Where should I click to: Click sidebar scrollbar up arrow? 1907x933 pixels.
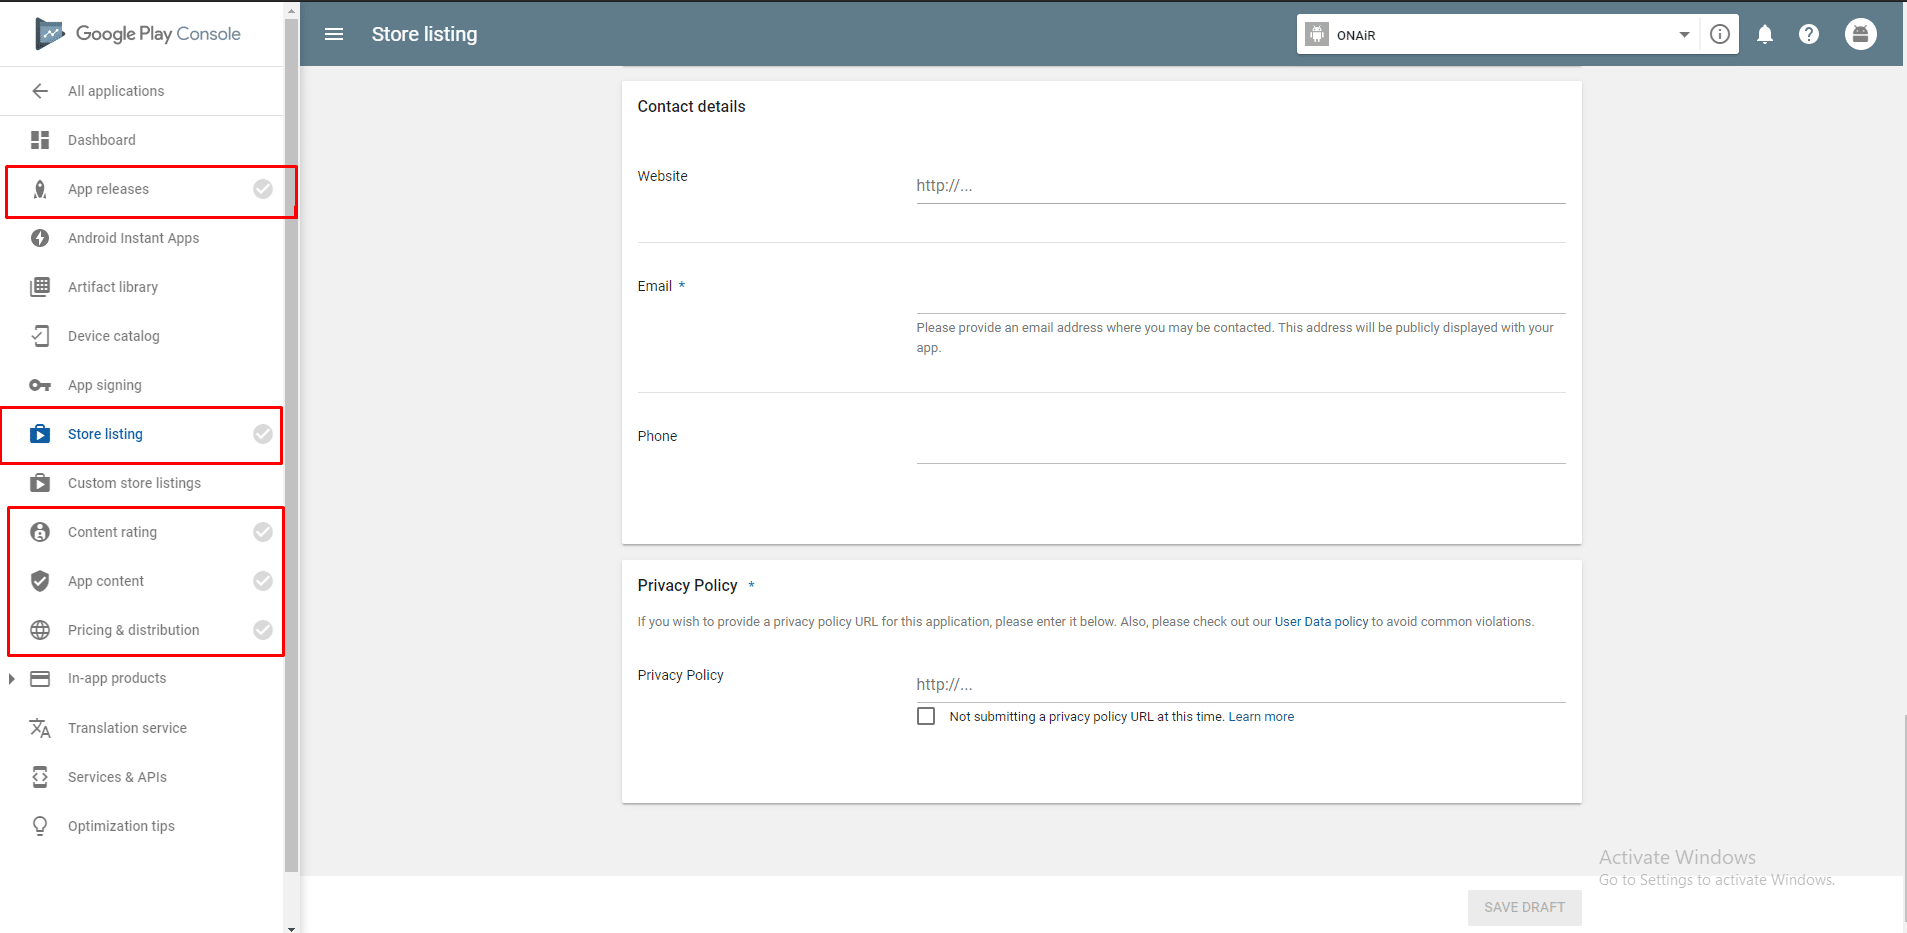pyautogui.click(x=291, y=11)
